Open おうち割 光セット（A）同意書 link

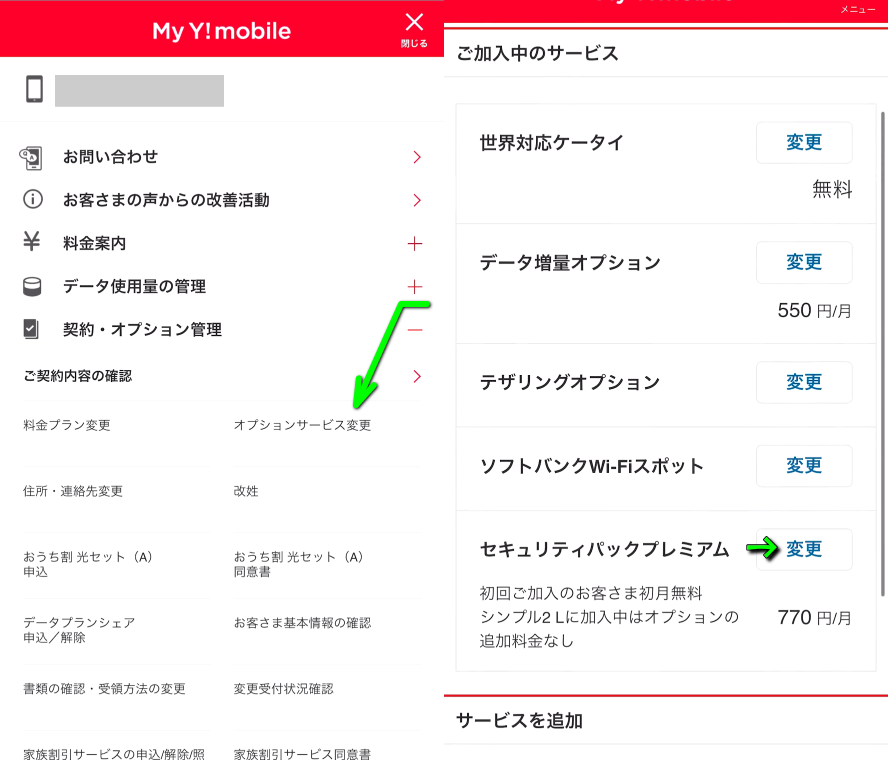[x=298, y=564]
